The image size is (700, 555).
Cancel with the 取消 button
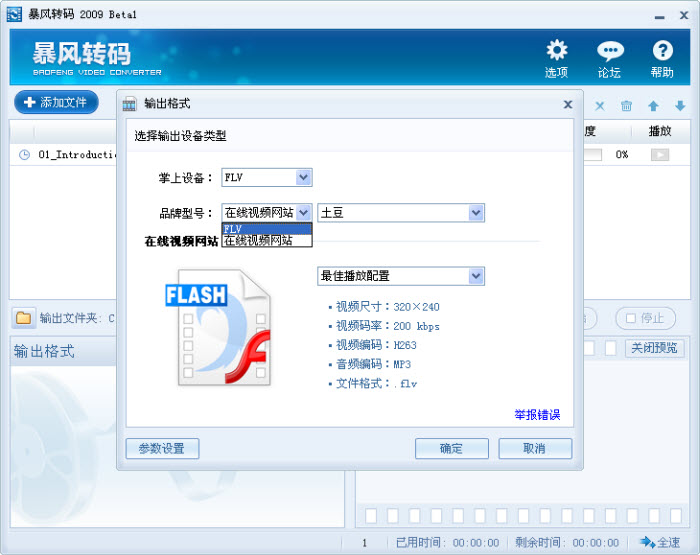point(535,448)
